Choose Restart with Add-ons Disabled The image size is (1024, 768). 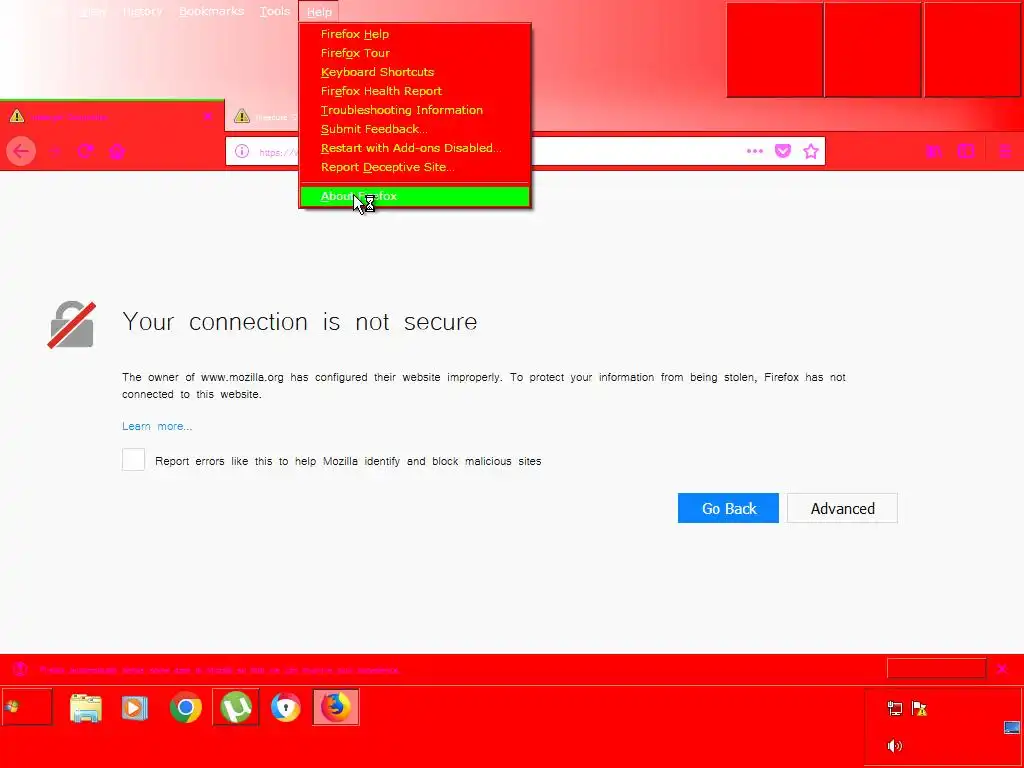[415, 148]
